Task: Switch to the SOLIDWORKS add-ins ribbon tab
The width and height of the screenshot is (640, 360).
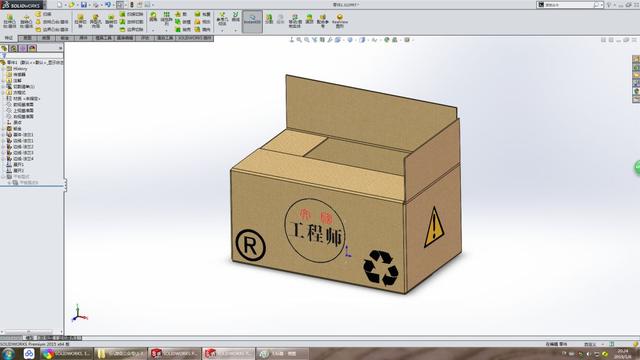Action: click(195, 38)
